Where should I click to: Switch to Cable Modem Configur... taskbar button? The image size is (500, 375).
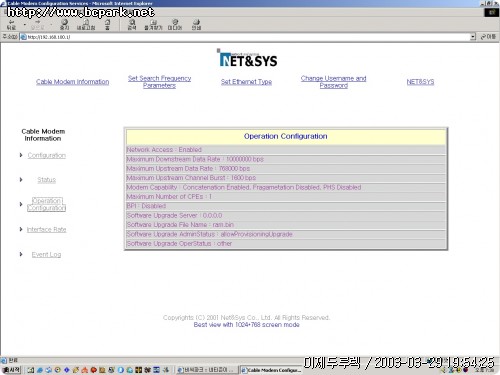coord(271,370)
